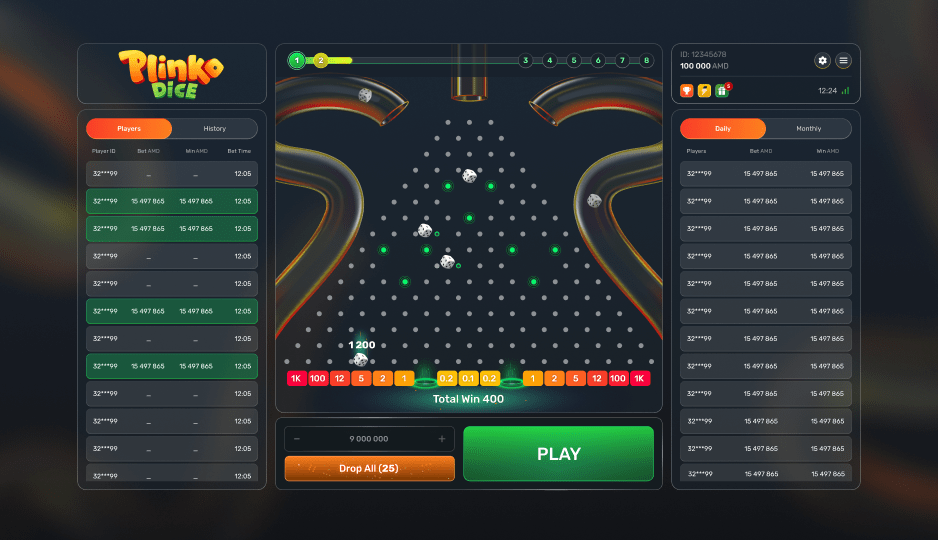Image resolution: width=938 pixels, height=540 pixels.
Task: Open the hamburger menu icon
Action: tap(843, 60)
